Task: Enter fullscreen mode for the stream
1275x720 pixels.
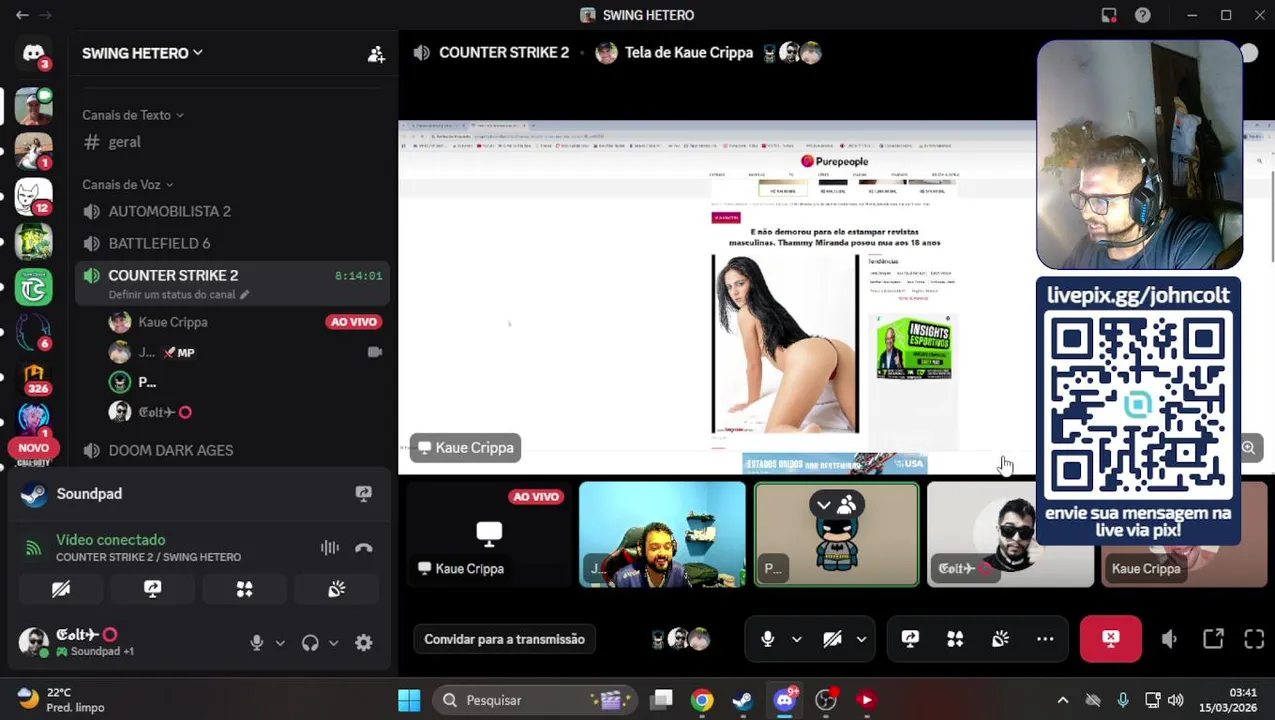Action: (1254, 639)
